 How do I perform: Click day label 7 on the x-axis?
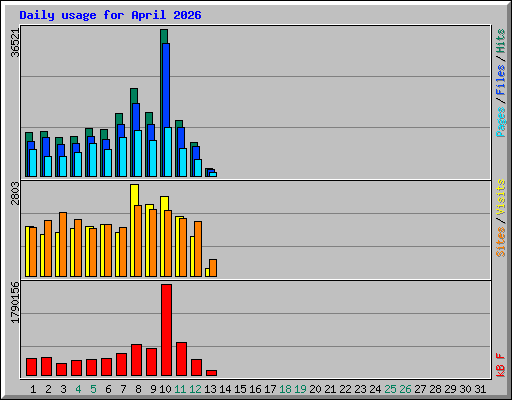[x=123, y=389]
